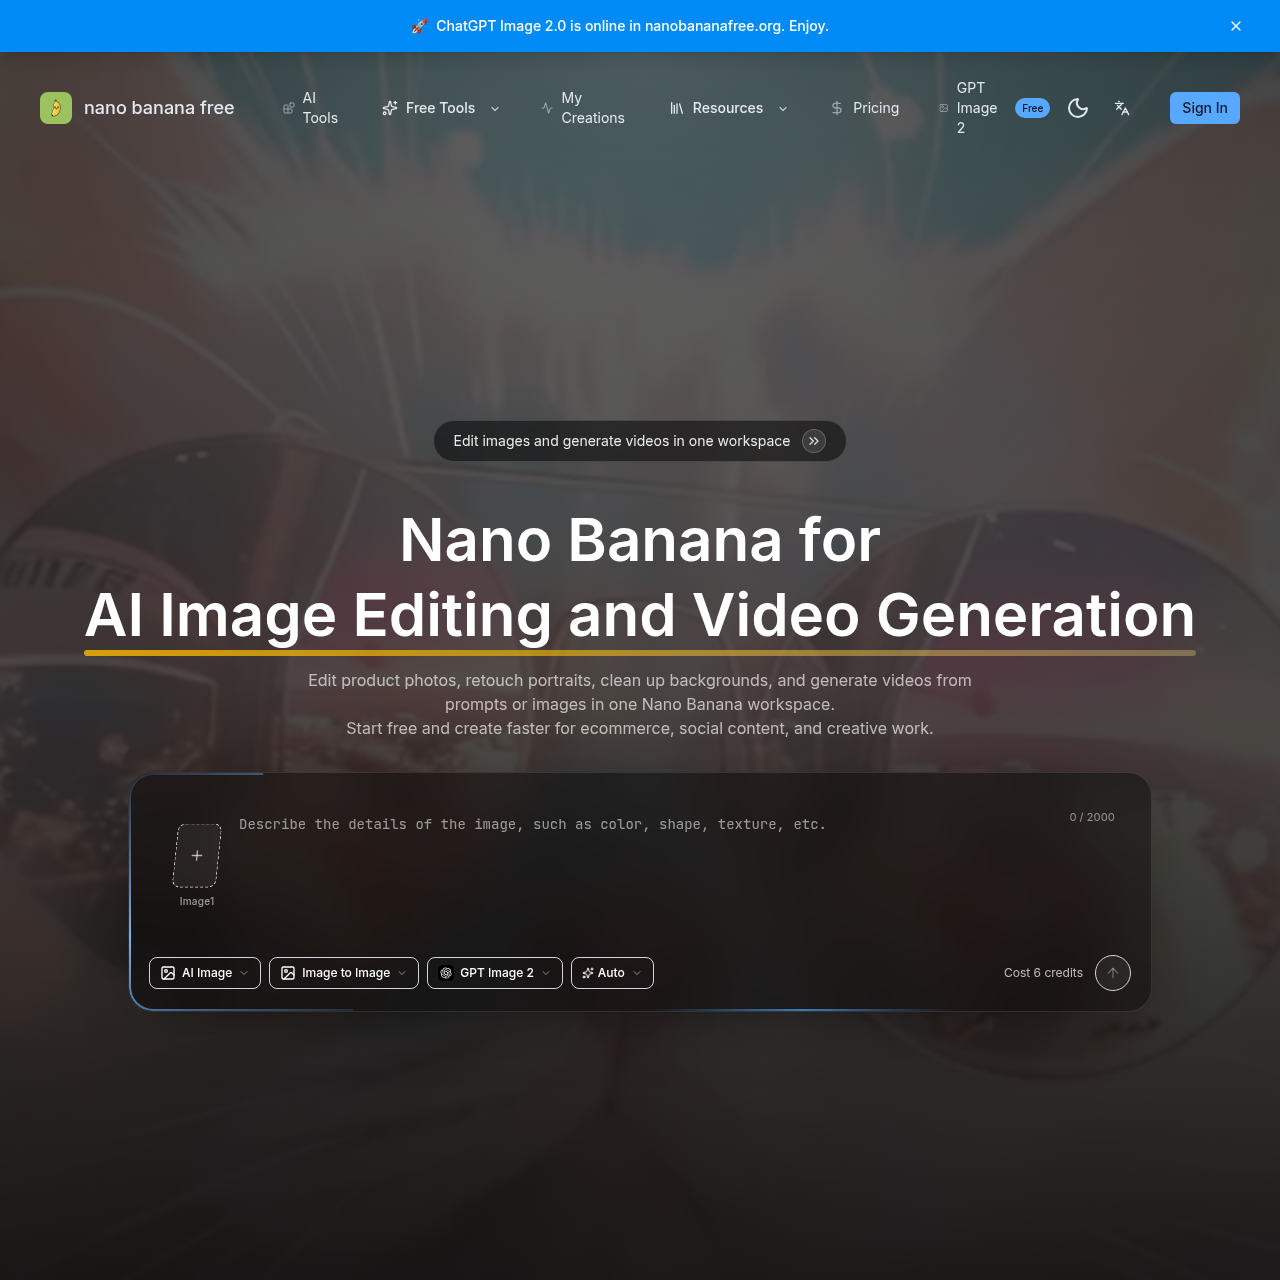The image size is (1280, 1280).
Task: Click the library icon beside Resources
Action: click(677, 108)
